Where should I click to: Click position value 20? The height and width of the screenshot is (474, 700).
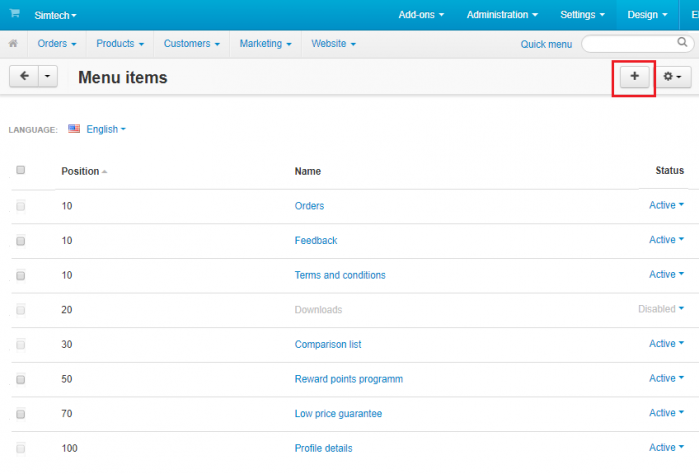pos(67,310)
